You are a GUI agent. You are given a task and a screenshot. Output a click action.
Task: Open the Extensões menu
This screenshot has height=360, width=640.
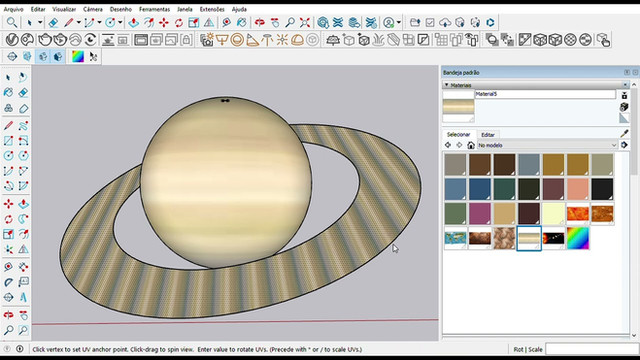point(212,9)
